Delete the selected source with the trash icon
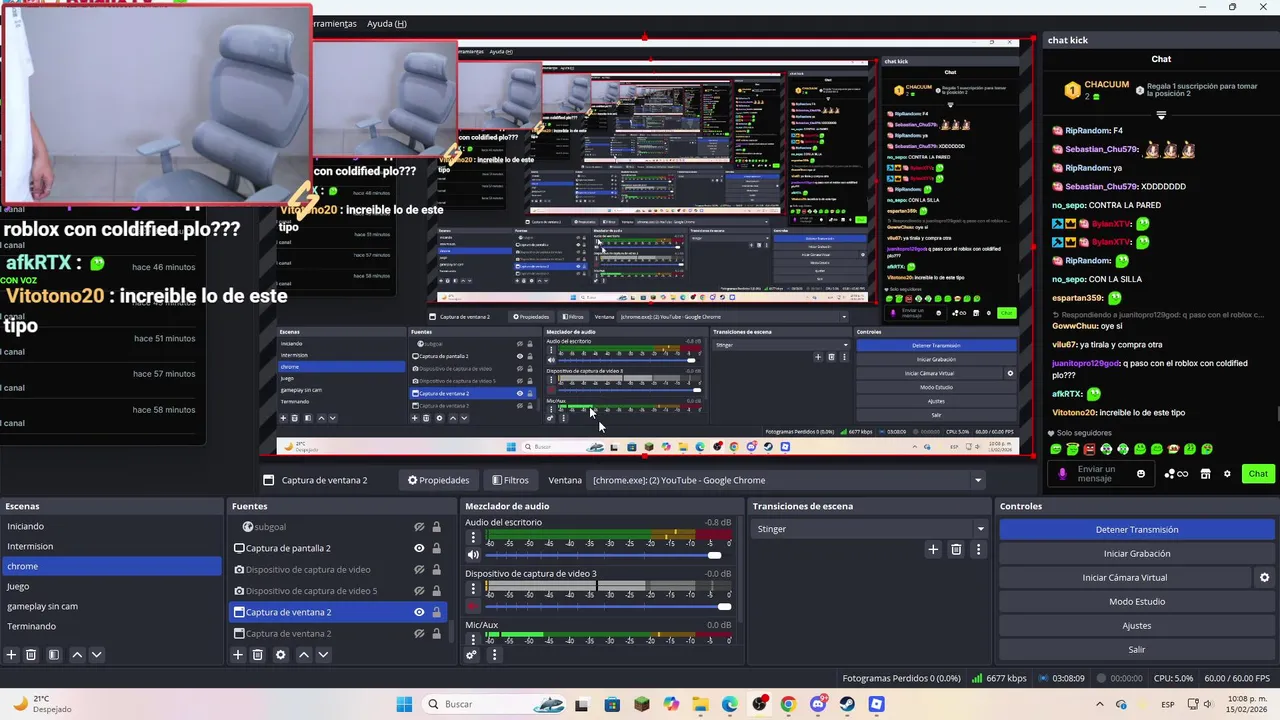 coord(257,655)
